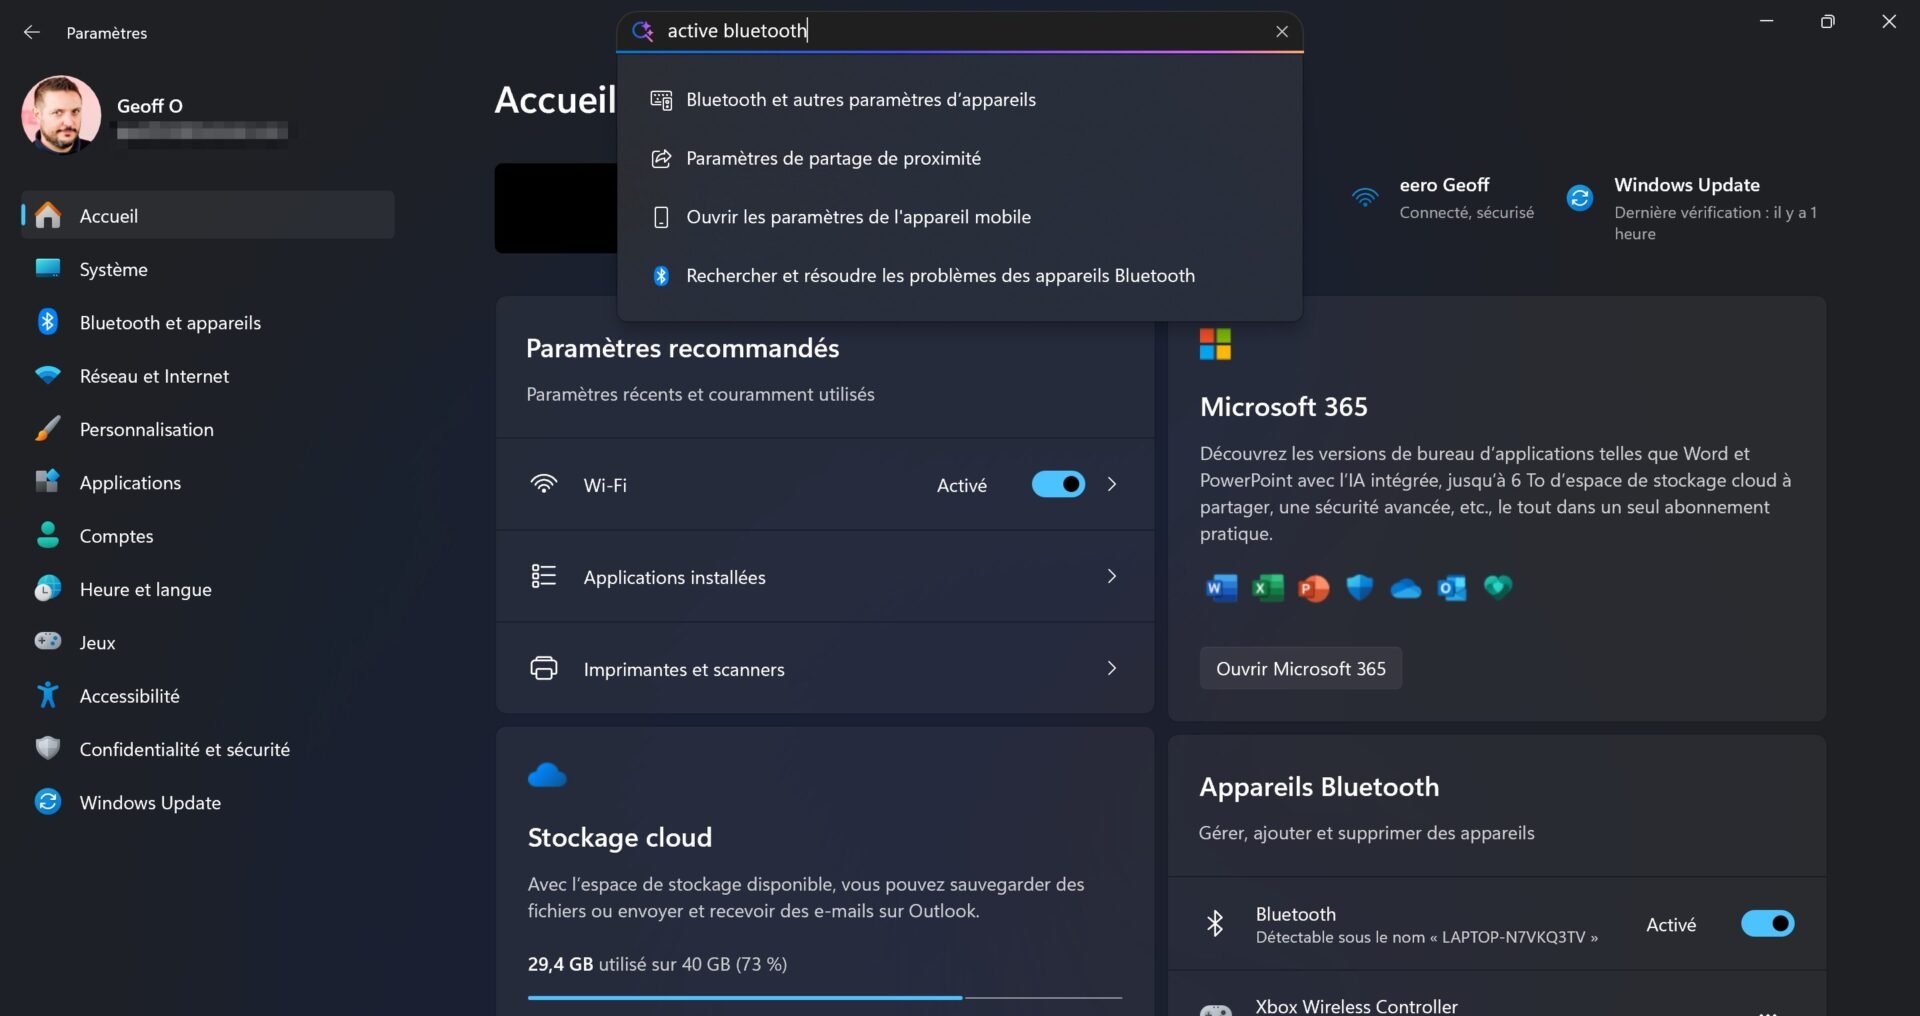1920x1016 pixels.
Task: Click the Bluetooth icon in sidebar
Action: pyautogui.click(x=48, y=321)
